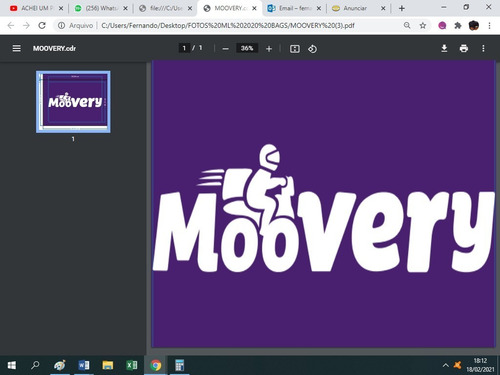This screenshot has width=500, height=375.
Task: Zoom out with the minus button
Action: (226, 49)
